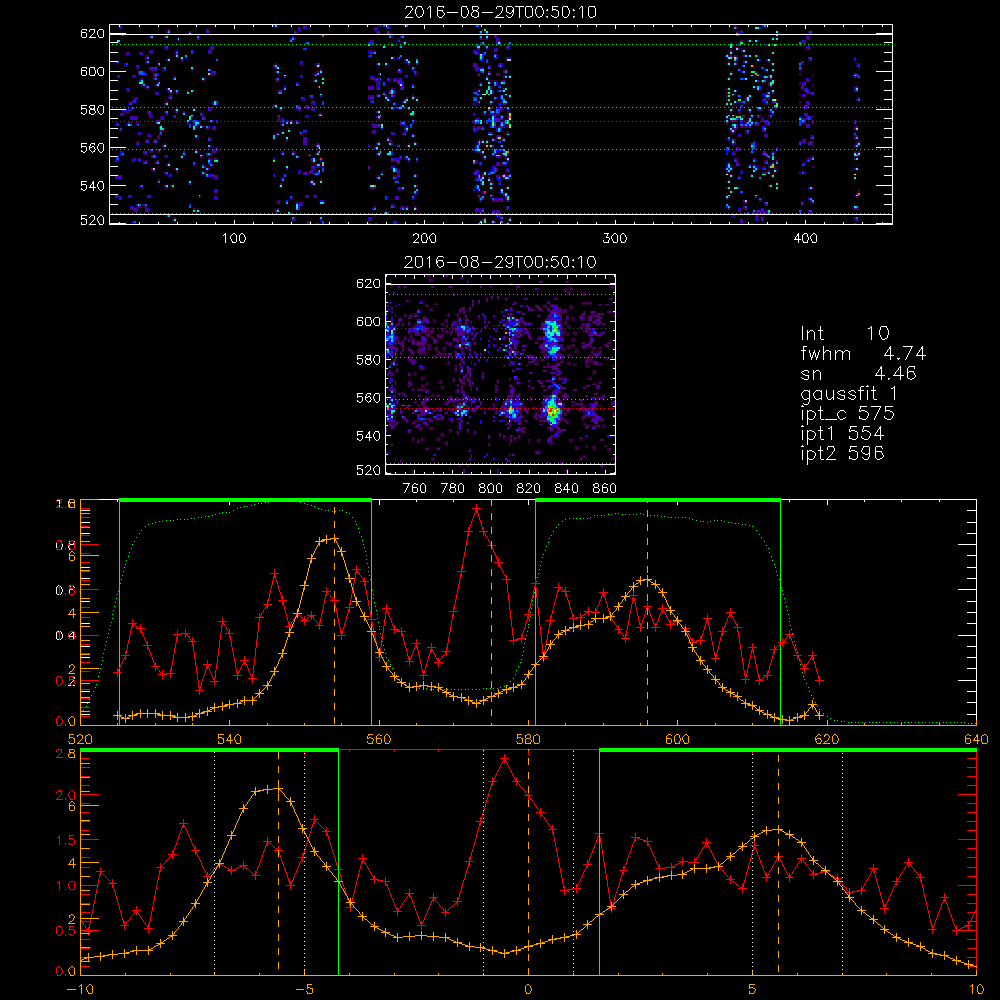
Task: Click x-axis label 560 of the upper profile plot
Action: (x=379, y=739)
